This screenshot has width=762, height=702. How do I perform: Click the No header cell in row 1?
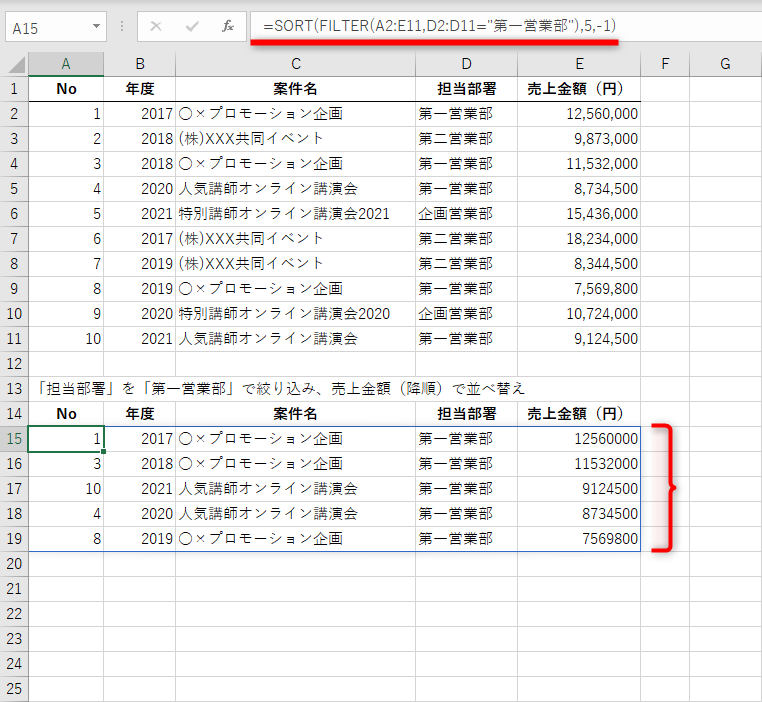click(x=66, y=89)
